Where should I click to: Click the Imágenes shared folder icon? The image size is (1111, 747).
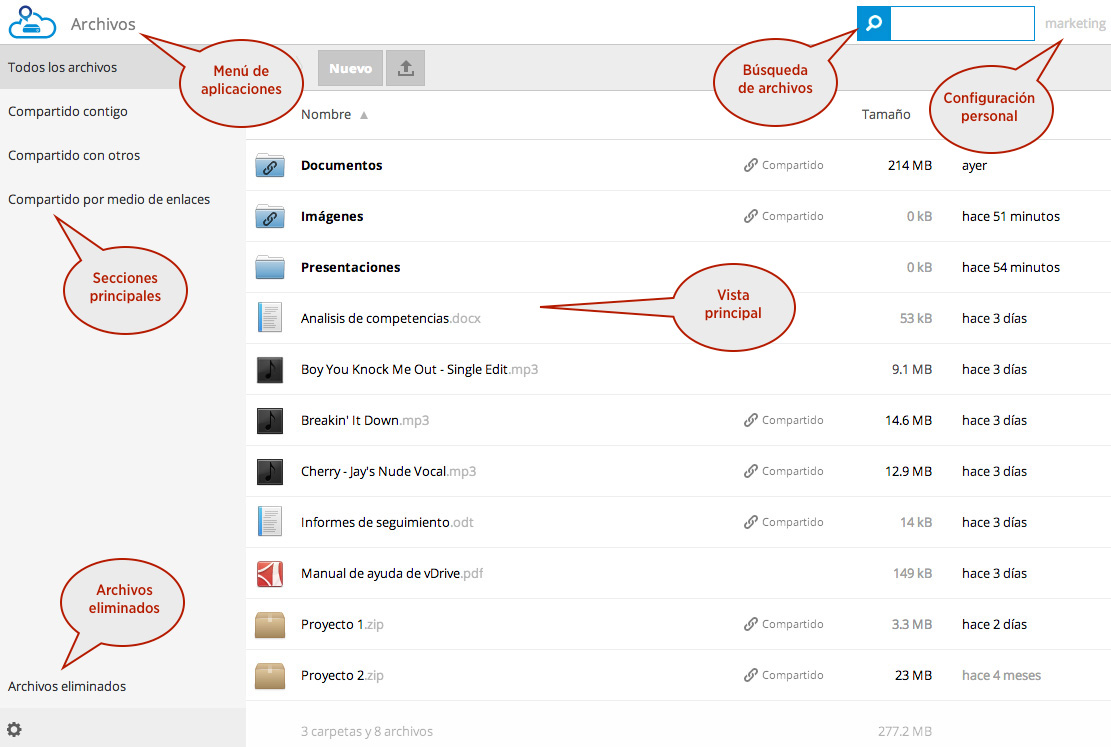click(270, 216)
